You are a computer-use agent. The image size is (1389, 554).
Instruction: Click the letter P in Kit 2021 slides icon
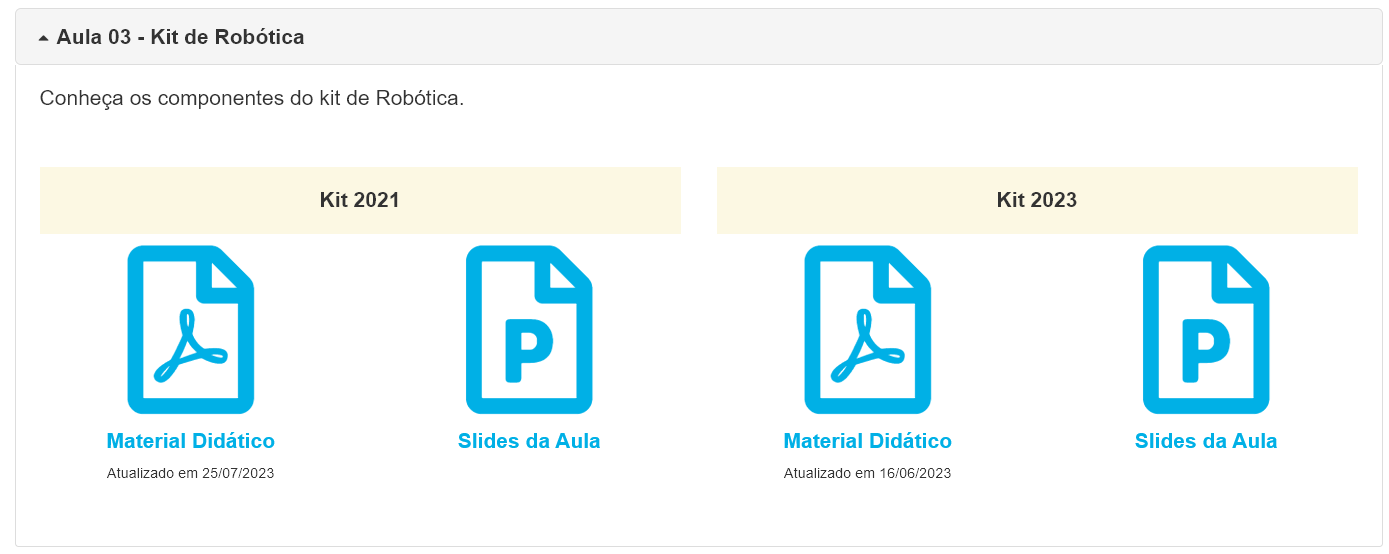529,350
